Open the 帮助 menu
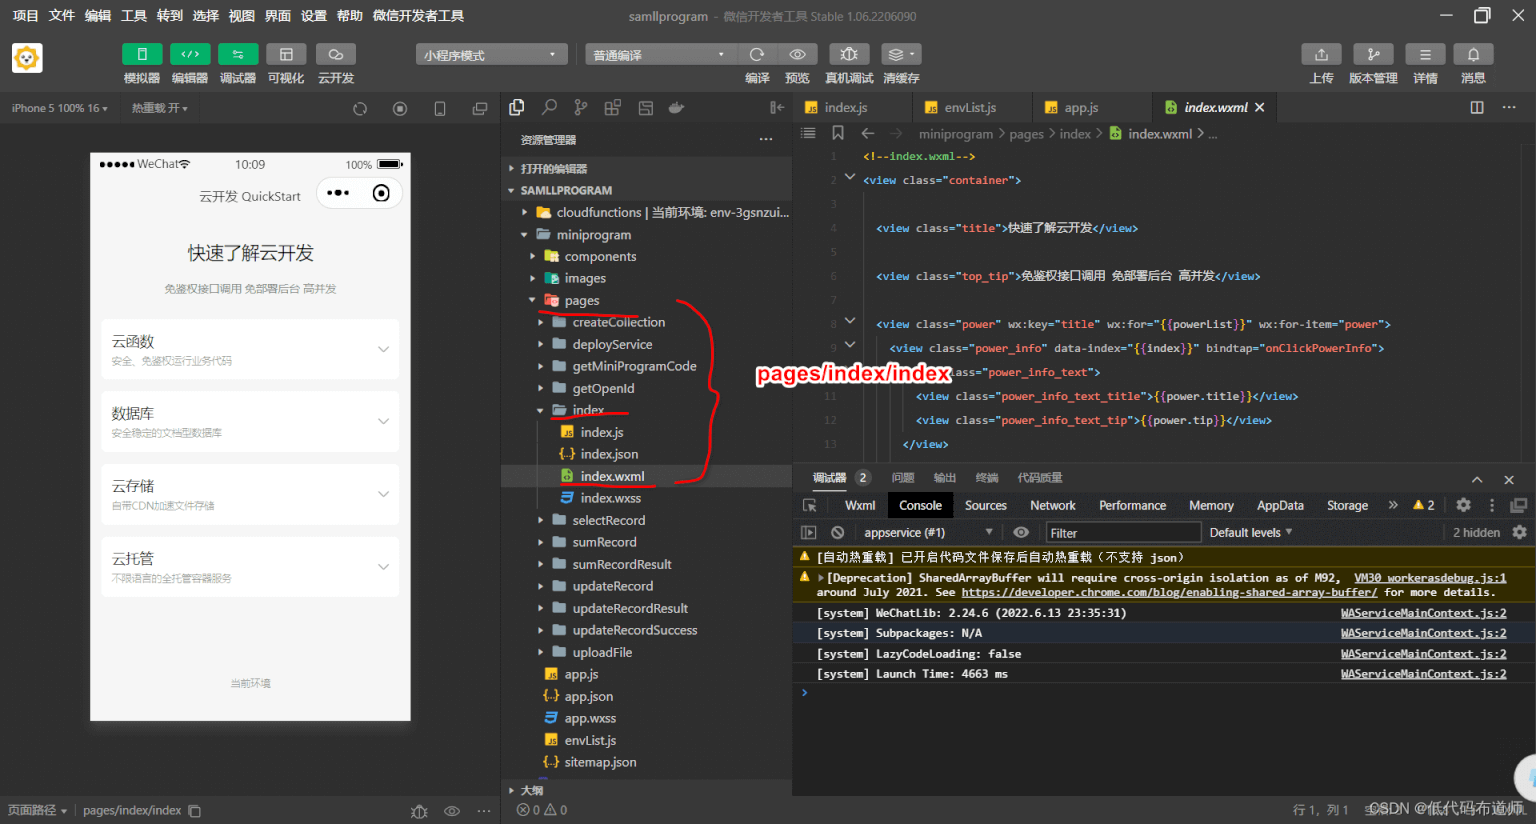Screen dimensions: 1536x824 350,15
